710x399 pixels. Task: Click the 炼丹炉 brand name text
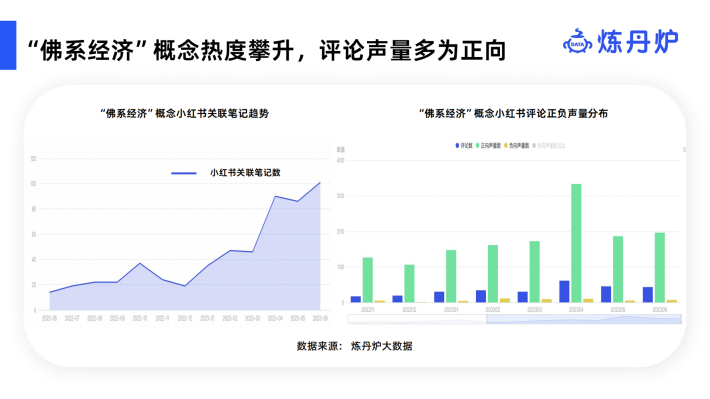coord(638,42)
